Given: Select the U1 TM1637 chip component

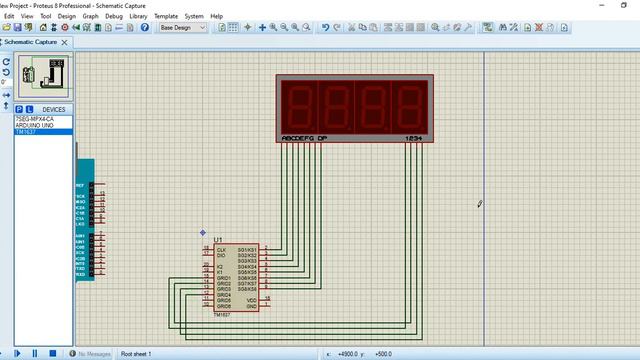Looking at the screenshot, I should (236, 278).
